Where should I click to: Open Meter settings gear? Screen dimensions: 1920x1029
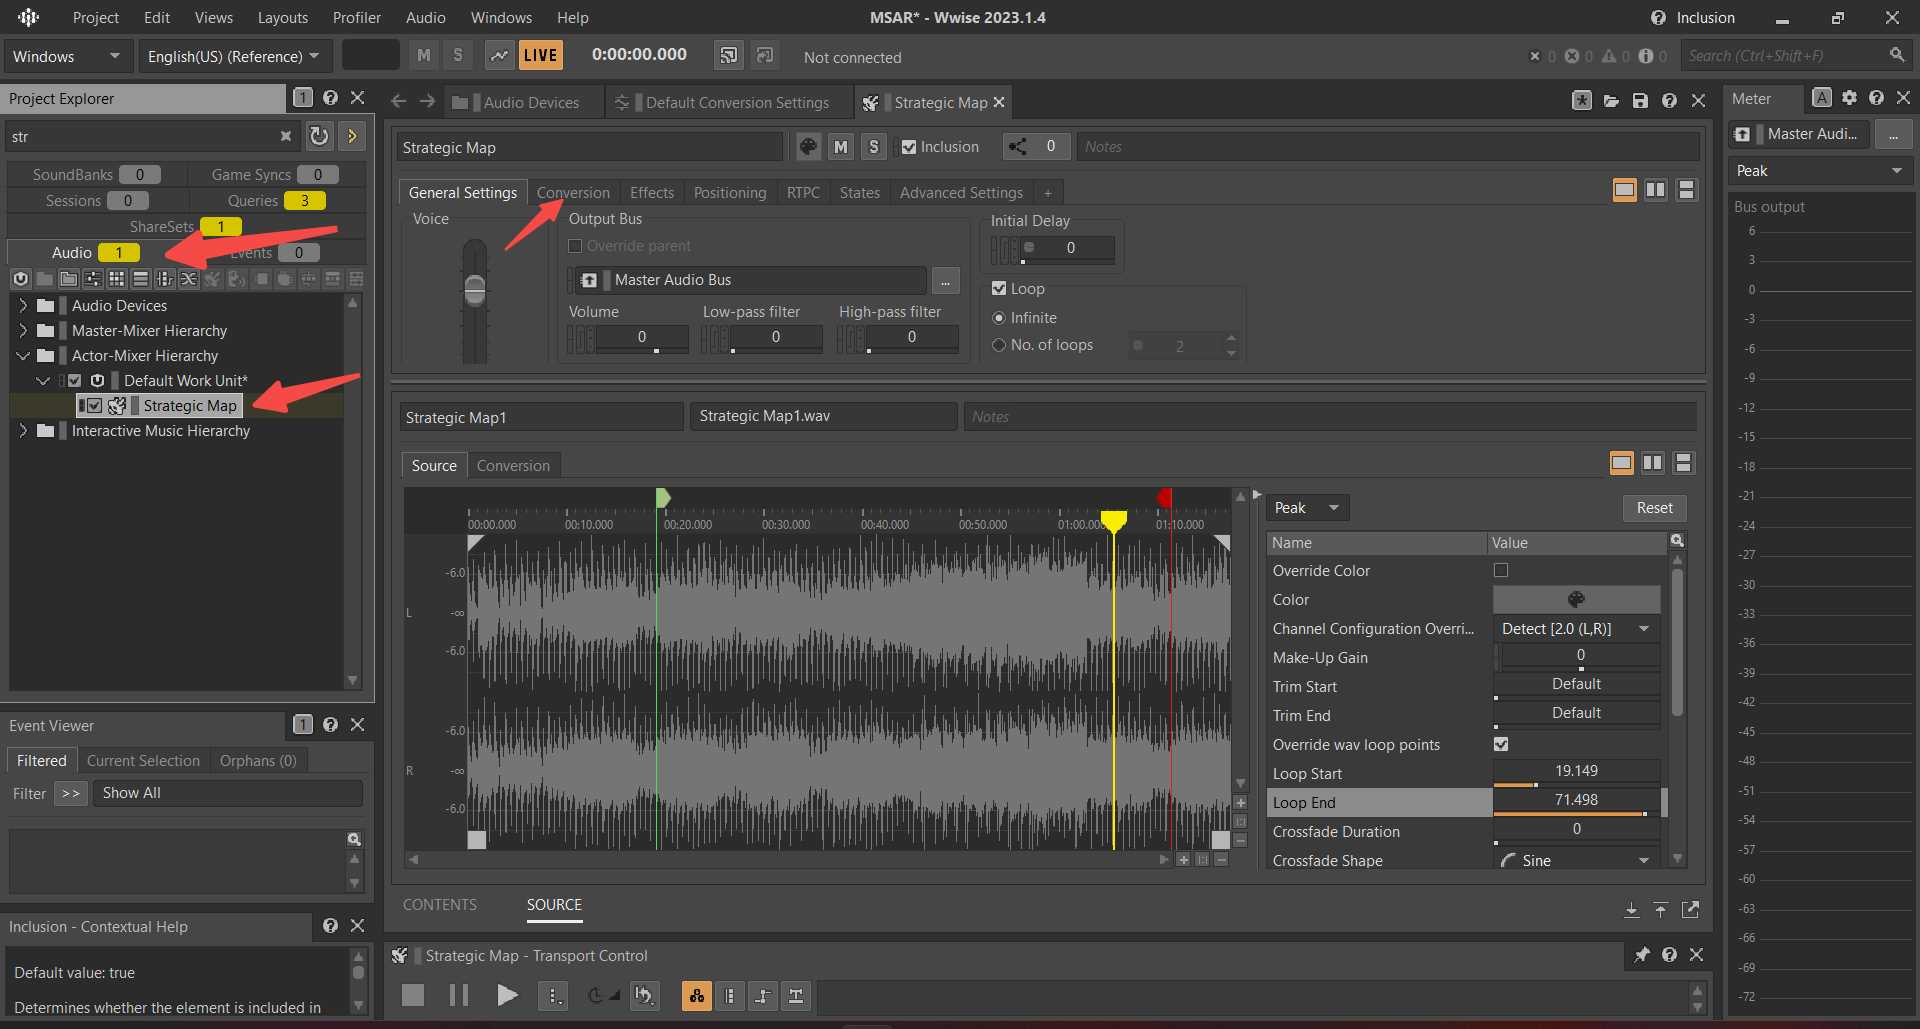pos(1849,98)
